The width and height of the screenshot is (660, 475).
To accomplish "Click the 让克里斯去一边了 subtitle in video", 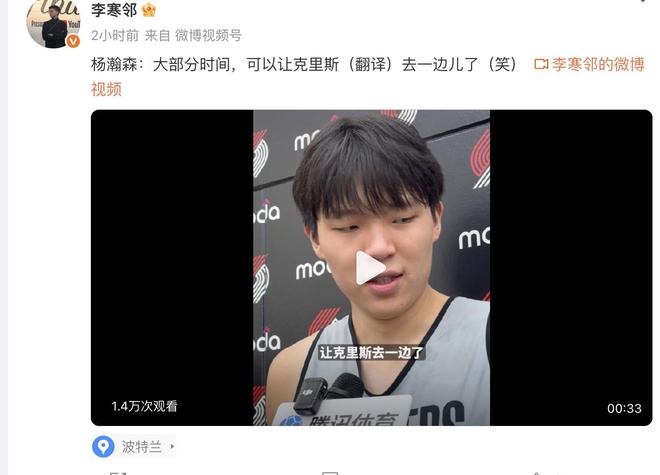I will tap(371, 352).
